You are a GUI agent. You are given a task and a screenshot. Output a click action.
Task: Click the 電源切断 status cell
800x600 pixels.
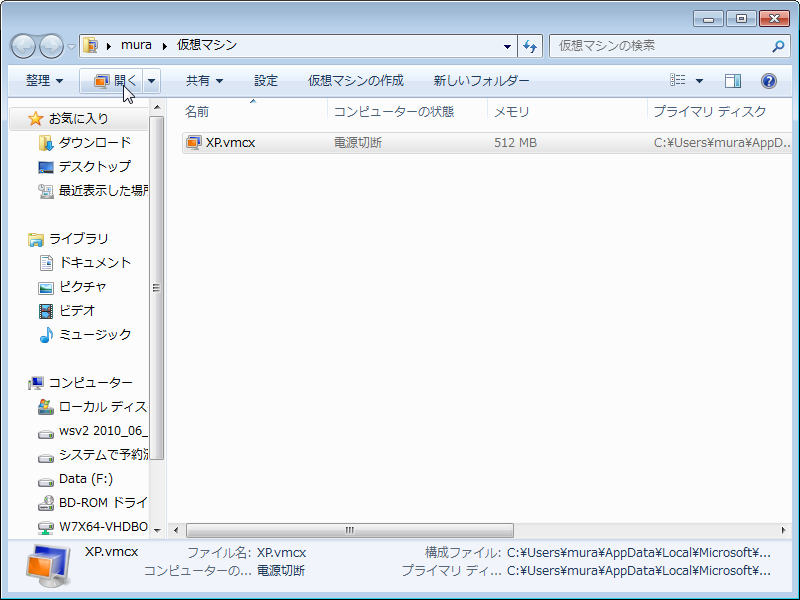click(x=358, y=143)
